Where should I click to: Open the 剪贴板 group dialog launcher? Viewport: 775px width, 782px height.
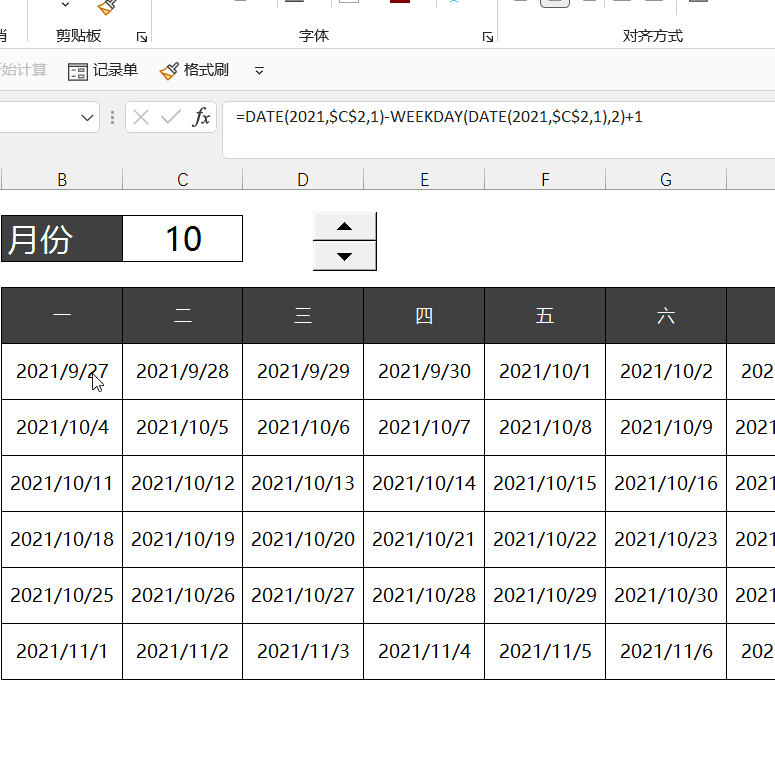[x=142, y=37]
